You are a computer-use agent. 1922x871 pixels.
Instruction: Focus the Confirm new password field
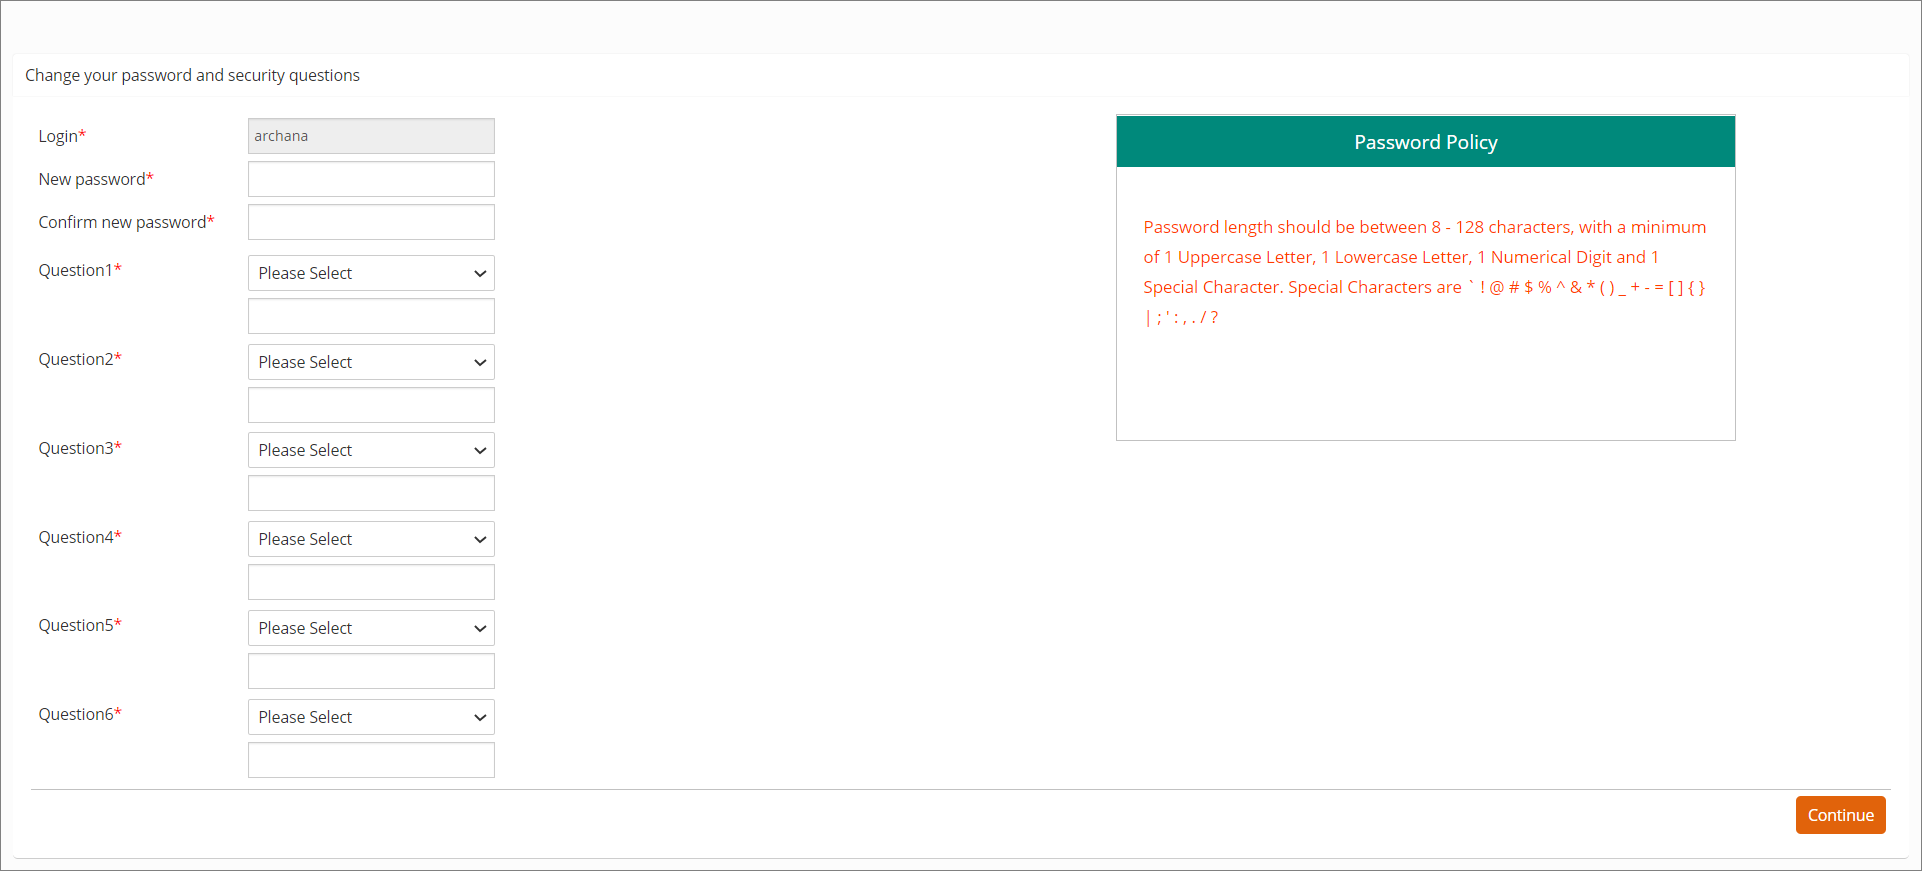click(371, 222)
